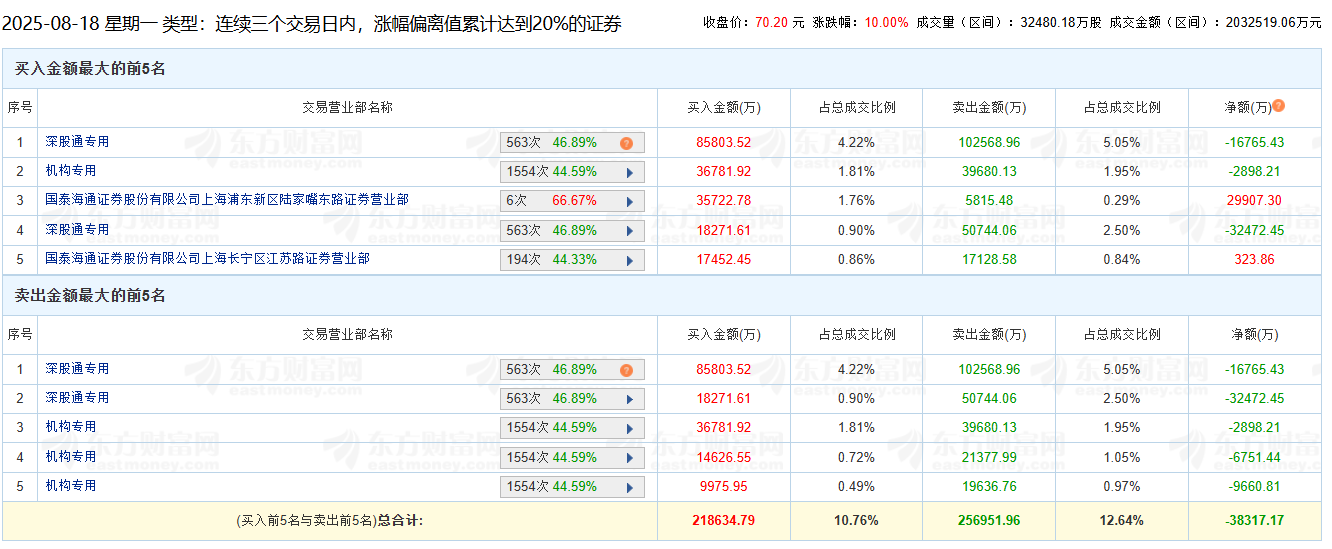Expand sell row 5 机构专用 1554次 stats box
Image resolution: width=1332 pixels, height=549 pixels.
(x=629, y=487)
